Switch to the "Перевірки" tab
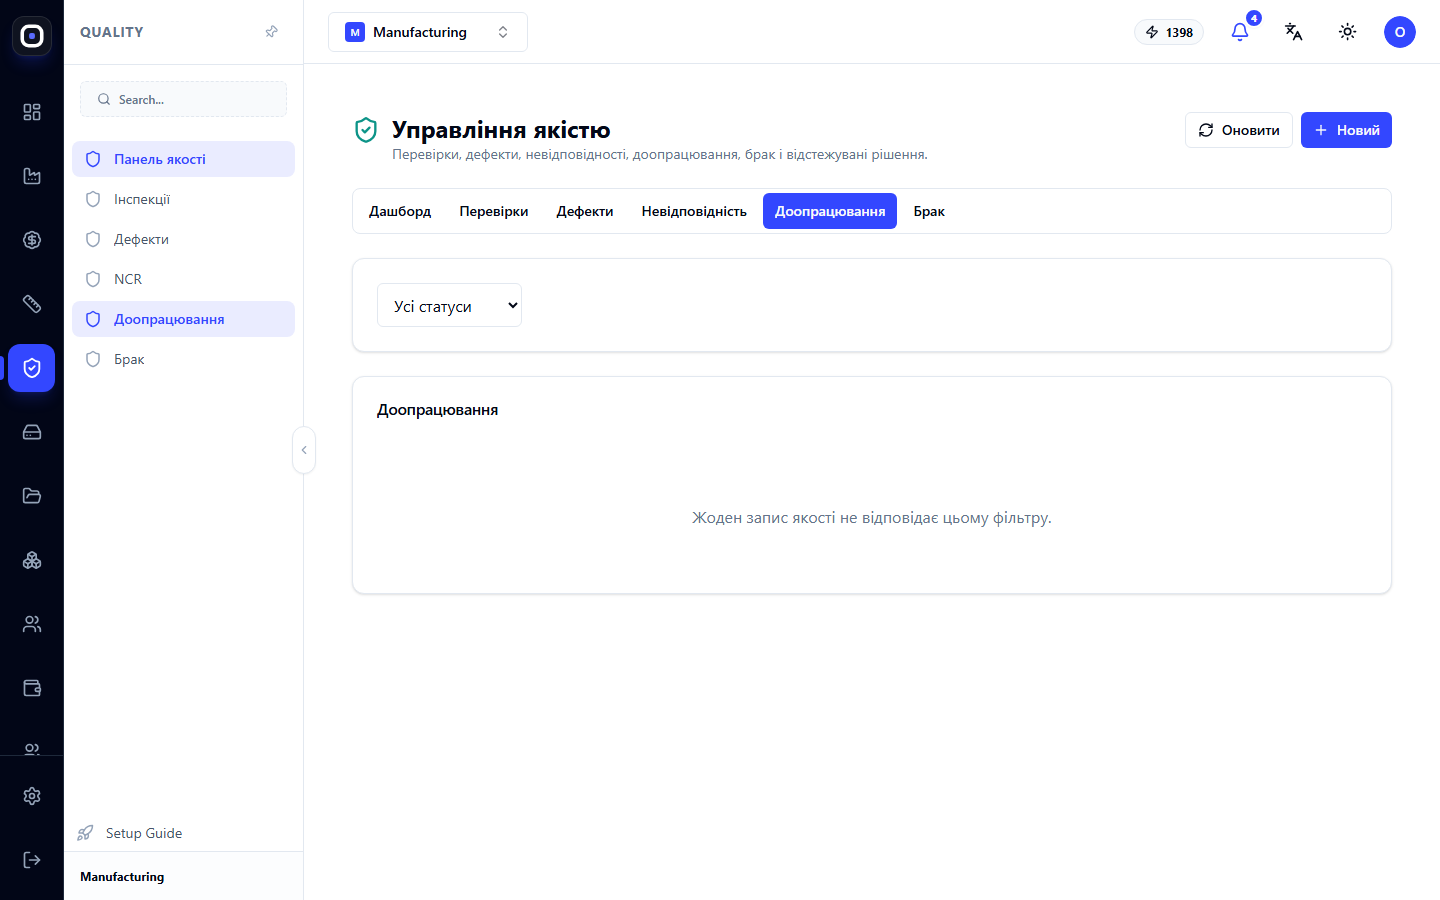The height and width of the screenshot is (900, 1440). tap(494, 211)
